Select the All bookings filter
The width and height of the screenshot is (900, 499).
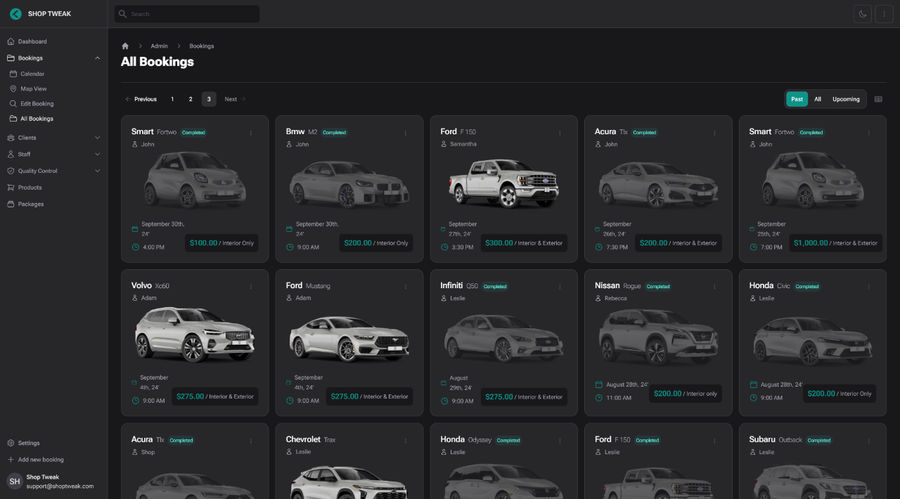[x=817, y=99]
